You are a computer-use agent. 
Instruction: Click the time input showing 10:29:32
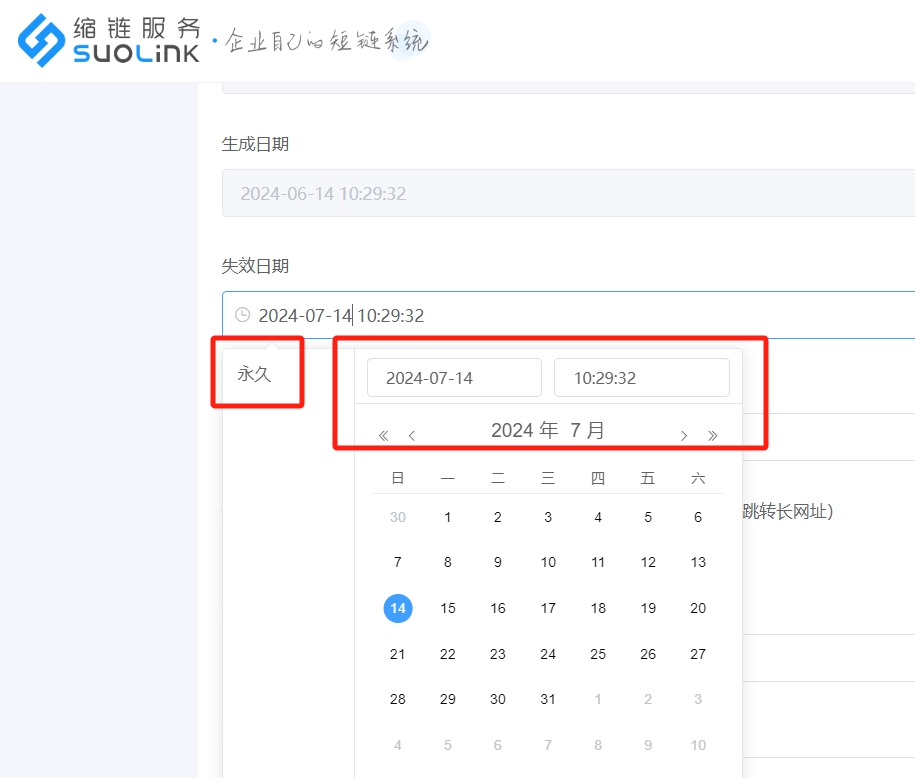641,378
